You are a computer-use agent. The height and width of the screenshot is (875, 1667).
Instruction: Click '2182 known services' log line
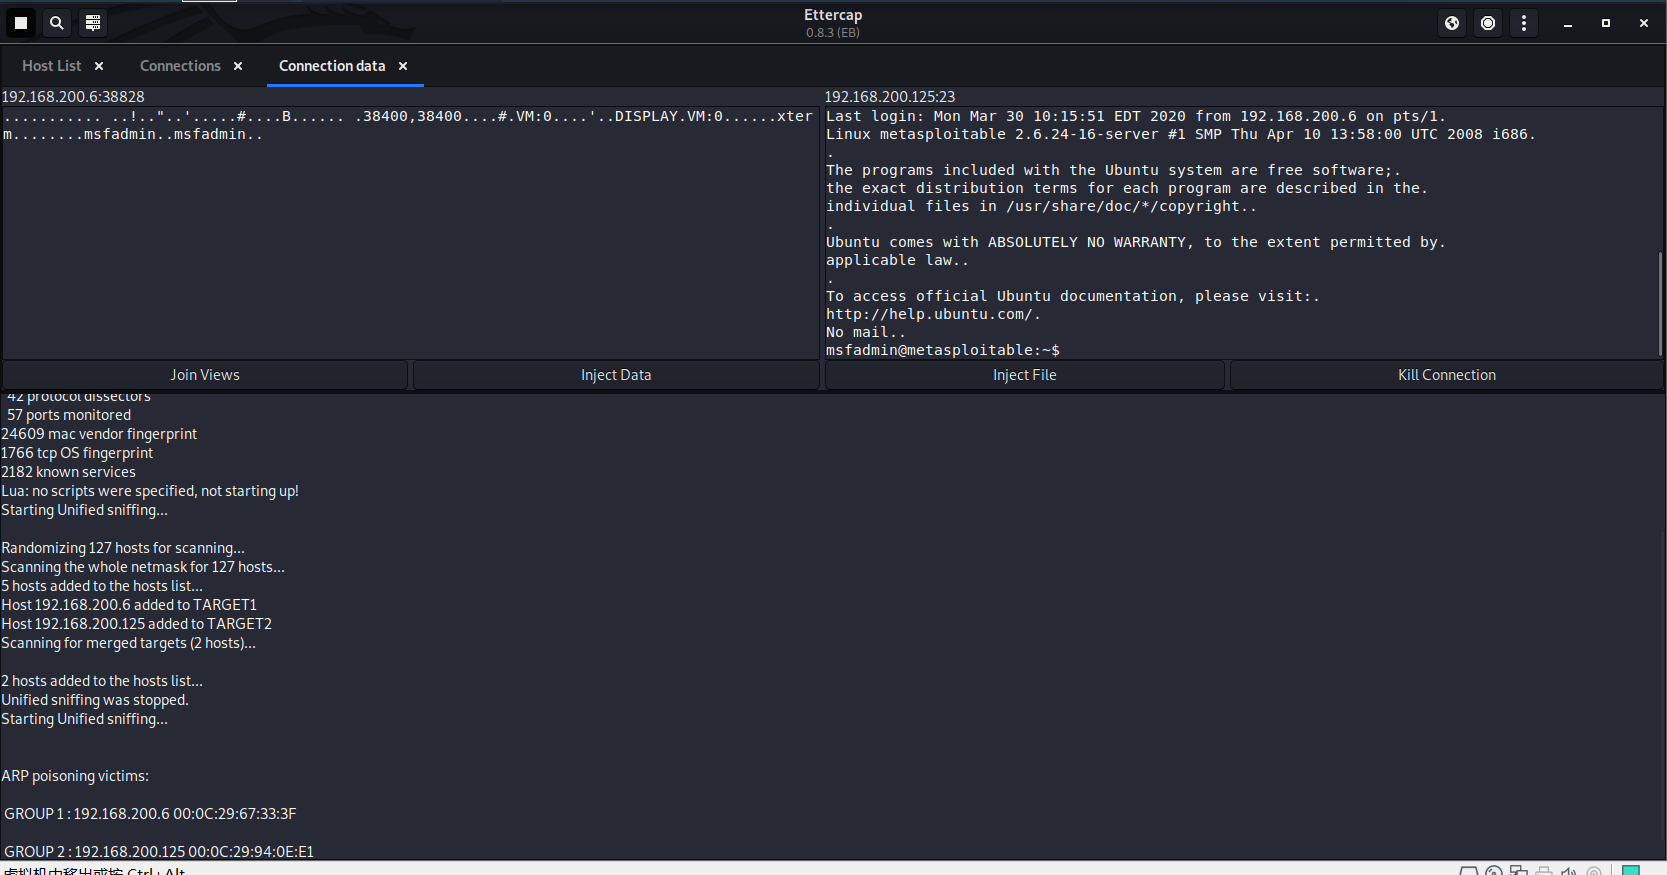point(68,472)
